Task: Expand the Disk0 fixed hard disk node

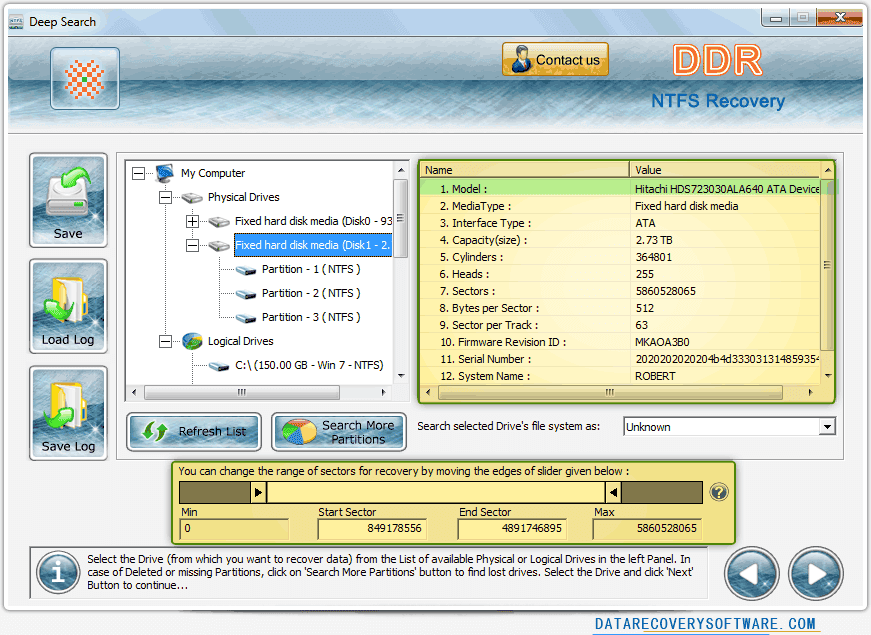Action: point(192,221)
